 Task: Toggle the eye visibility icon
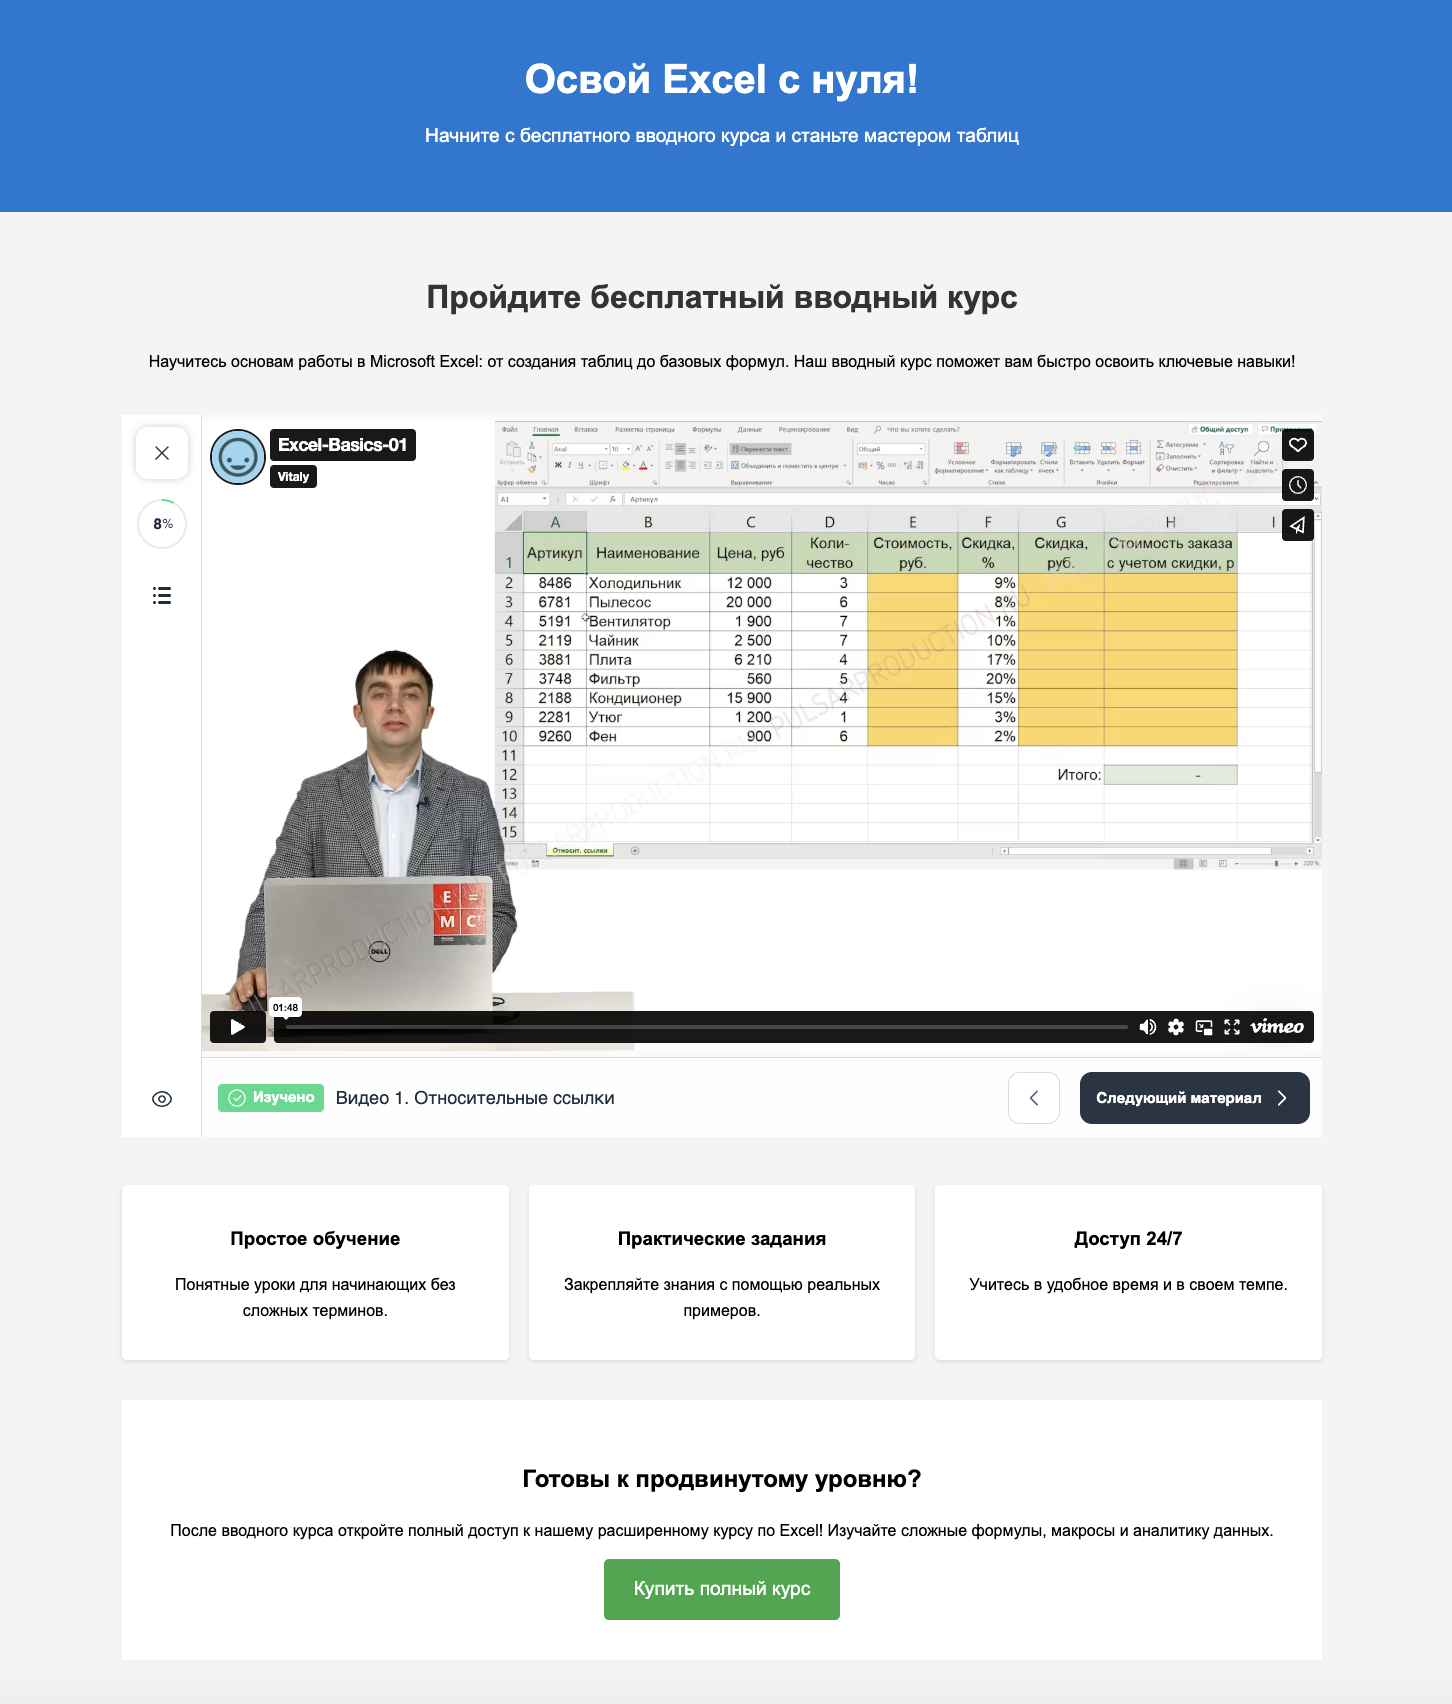(x=162, y=1099)
